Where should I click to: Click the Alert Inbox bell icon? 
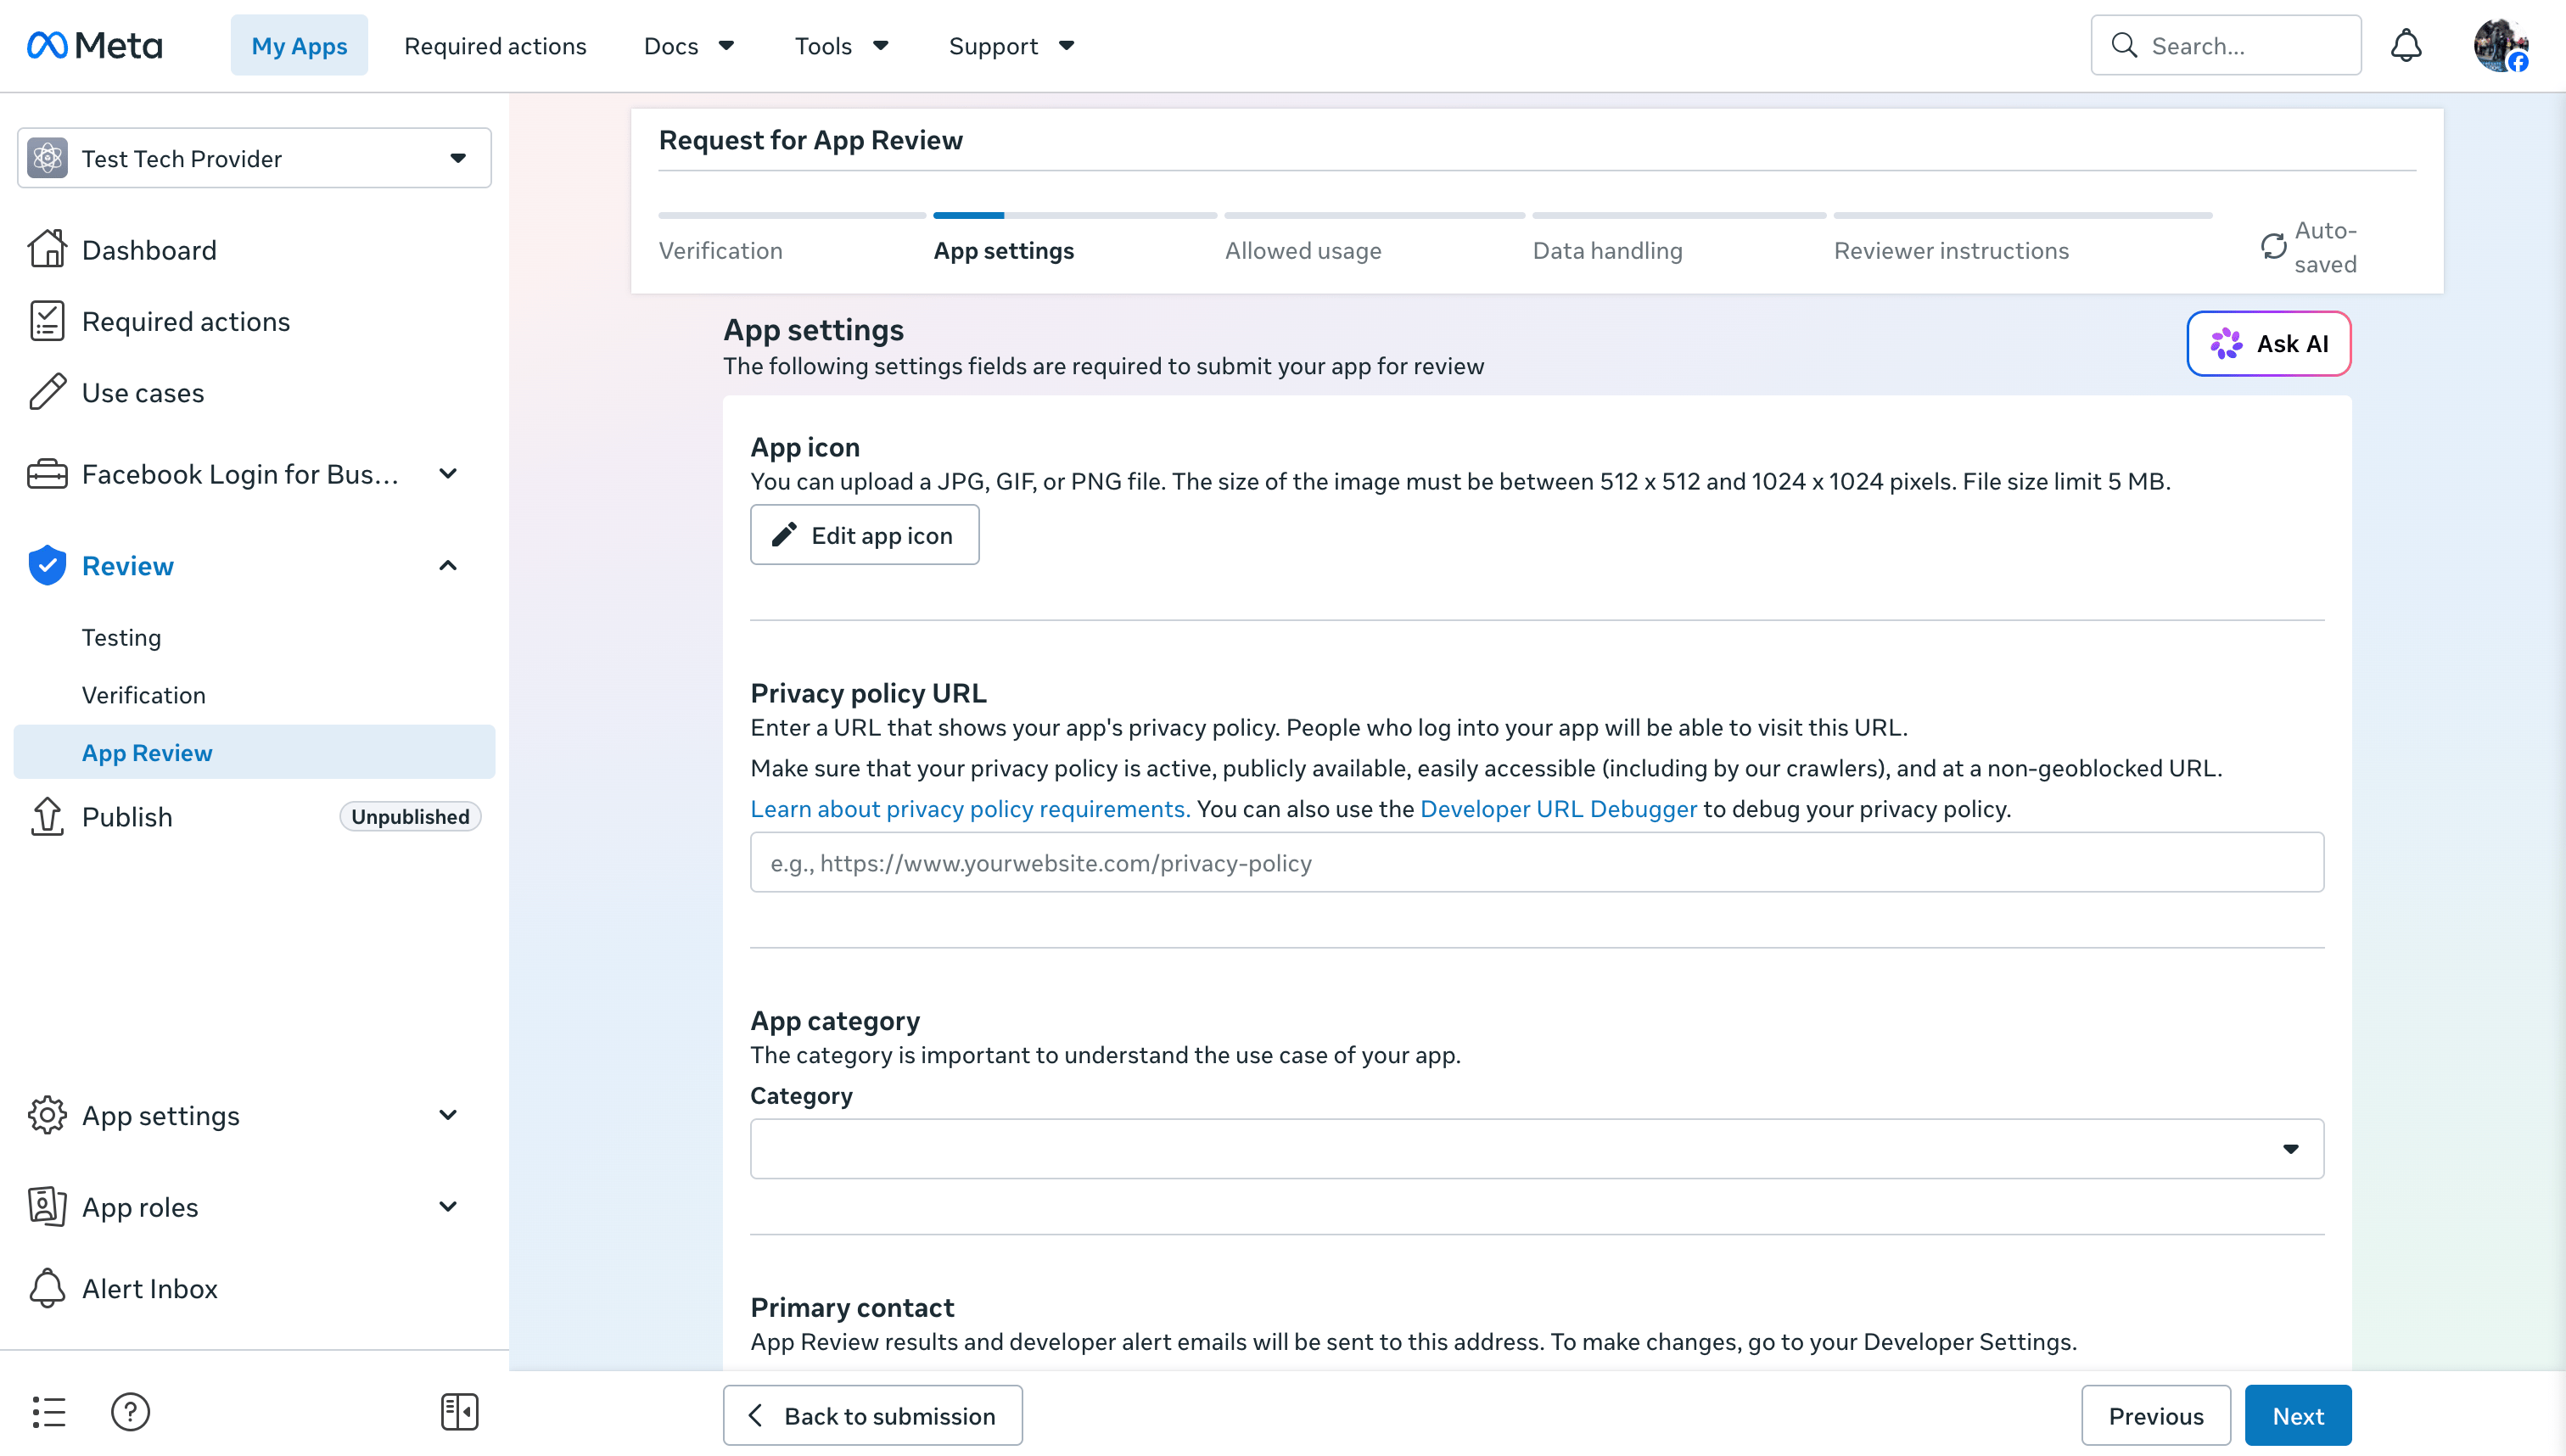[47, 1288]
